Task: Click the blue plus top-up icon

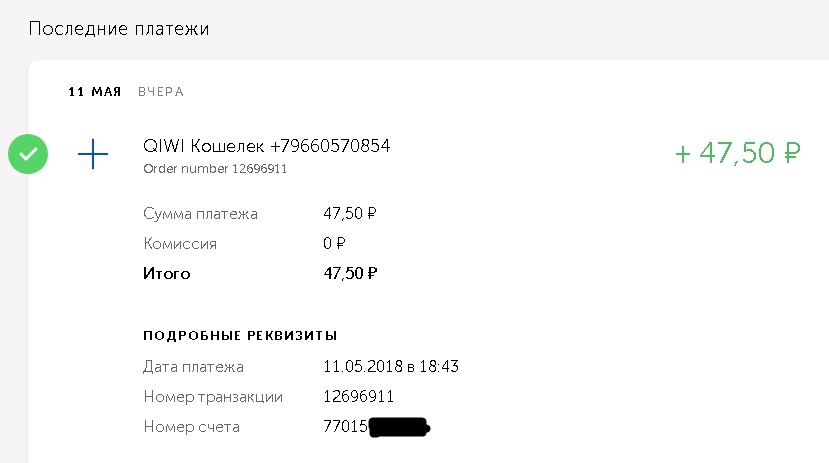Action: pos(93,154)
